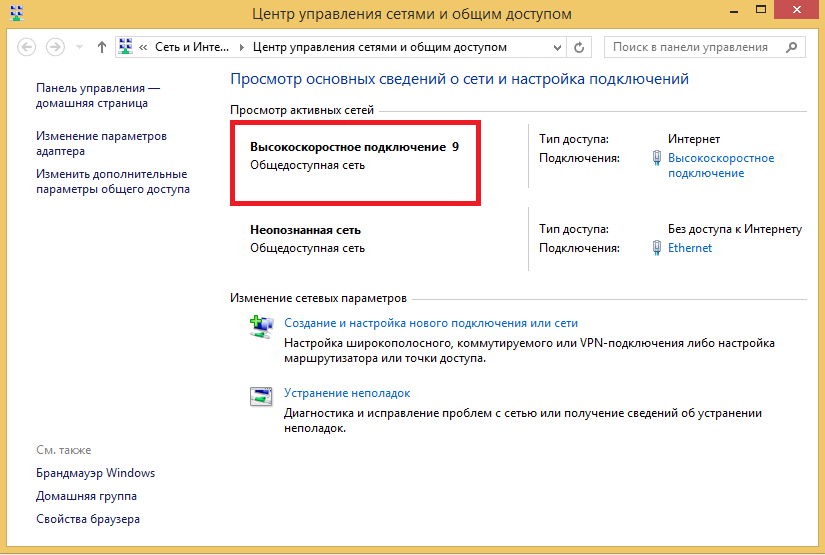The width and height of the screenshot is (825, 555).
Task: Click the troubleshooting icon beside Устранение неполадок
Action: pos(260,395)
